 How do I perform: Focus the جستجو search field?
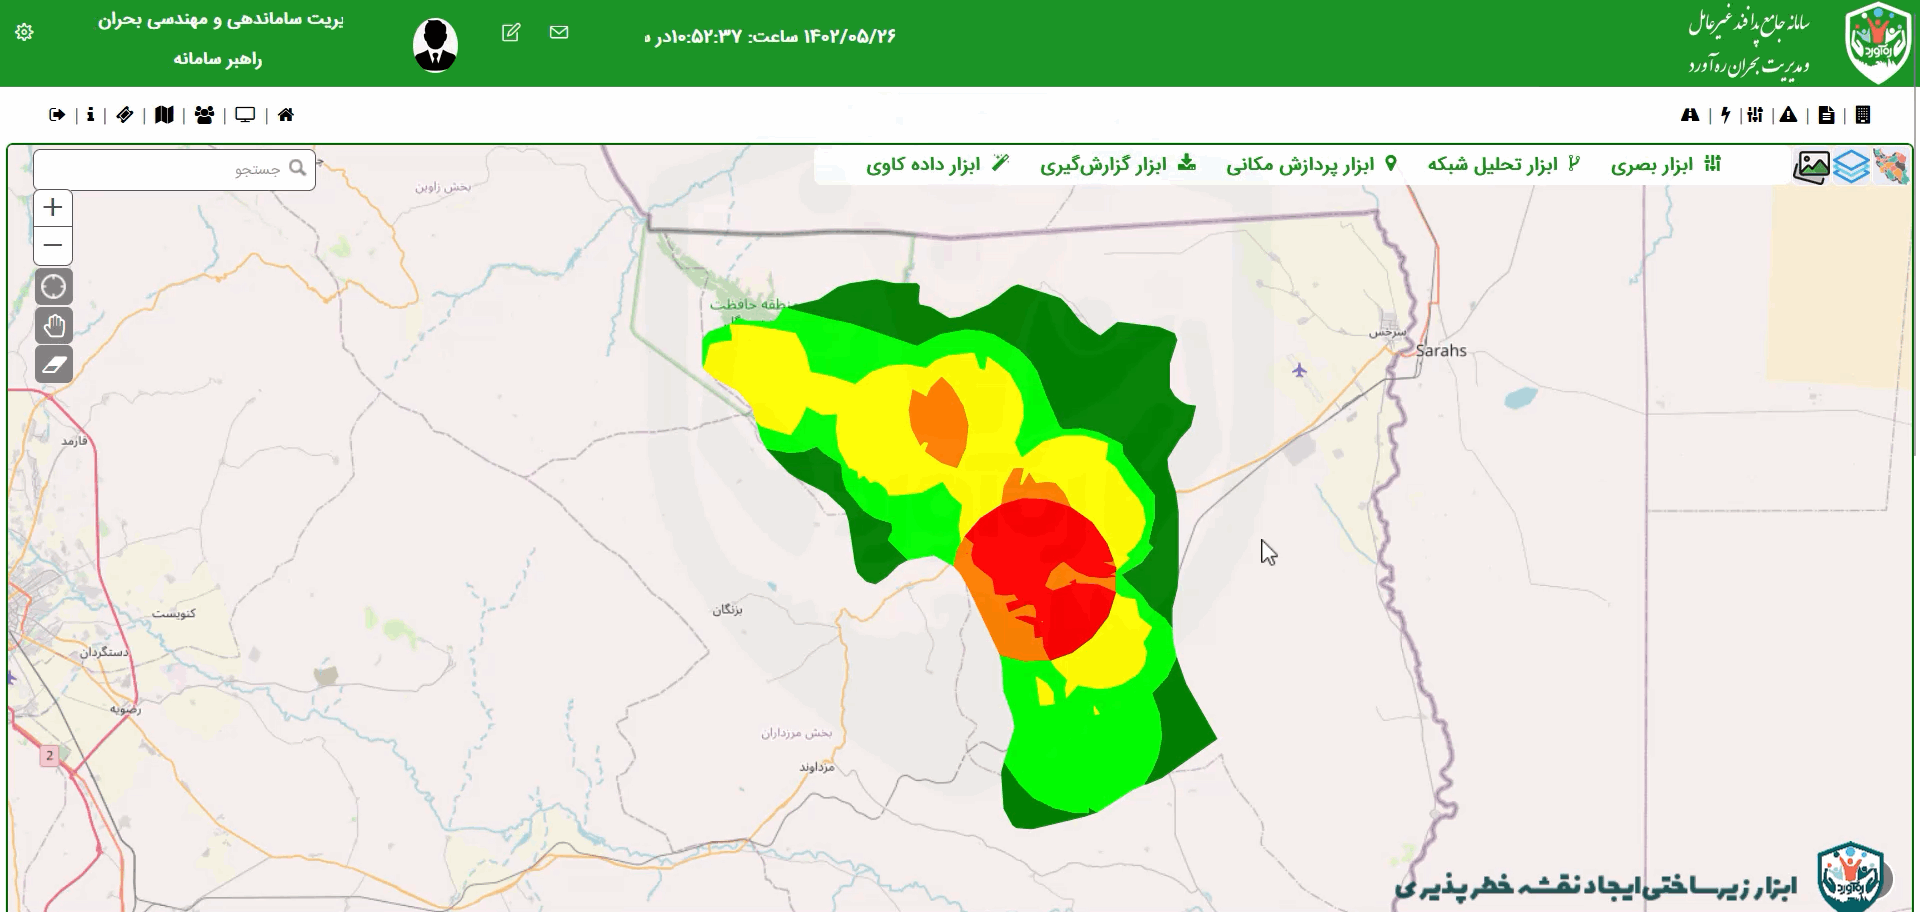pyautogui.click(x=174, y=169)
